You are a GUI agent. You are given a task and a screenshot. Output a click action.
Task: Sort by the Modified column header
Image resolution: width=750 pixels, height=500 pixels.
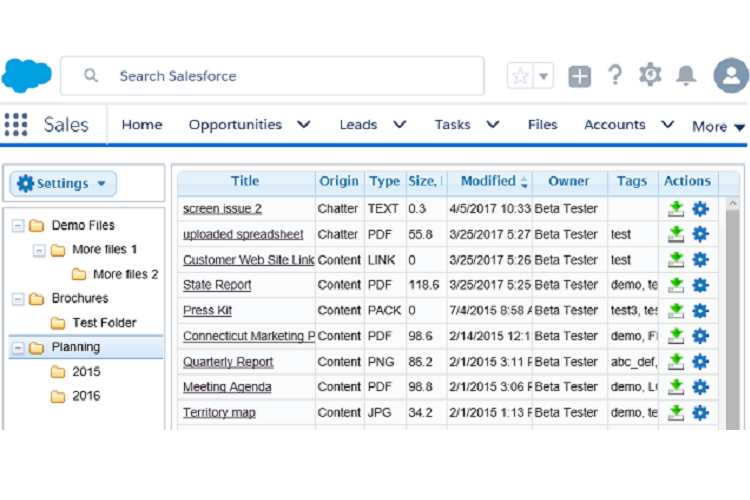(489, 181)
